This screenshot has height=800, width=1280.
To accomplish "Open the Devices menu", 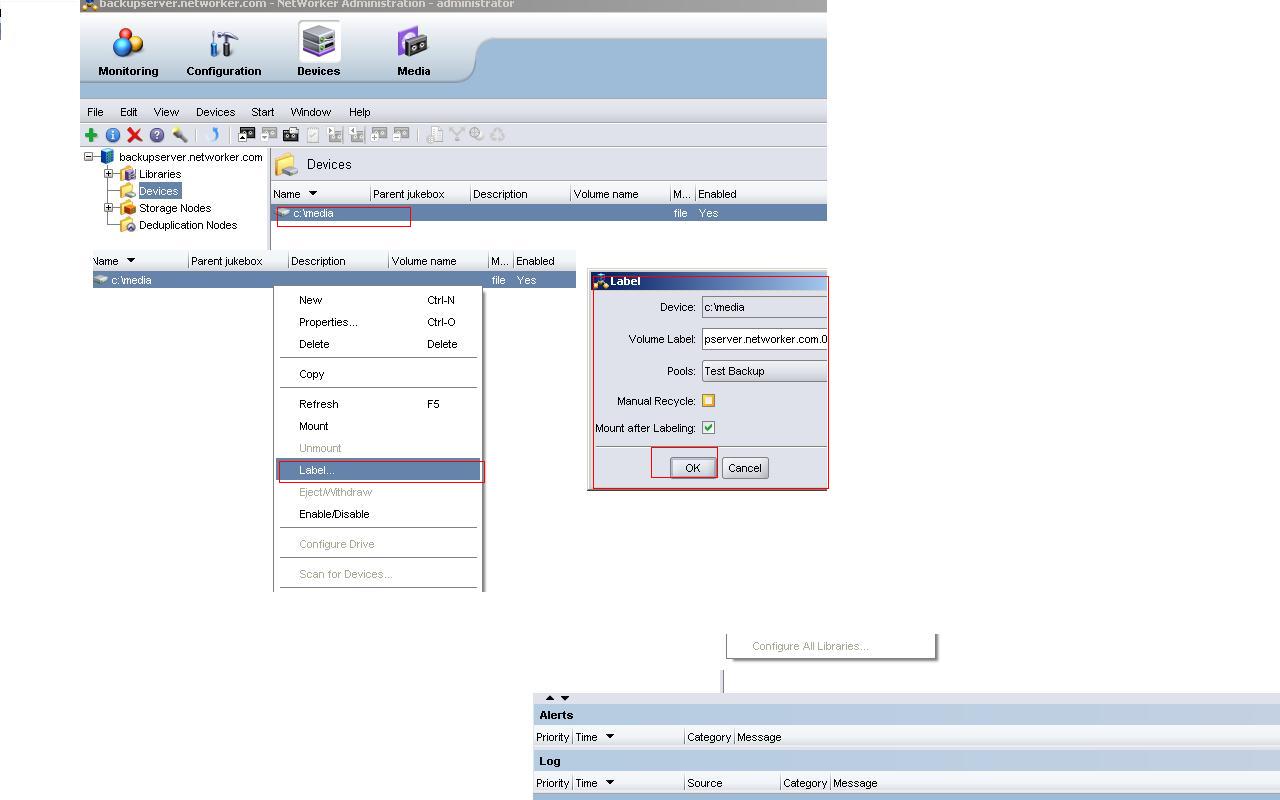I will [215, 111].
